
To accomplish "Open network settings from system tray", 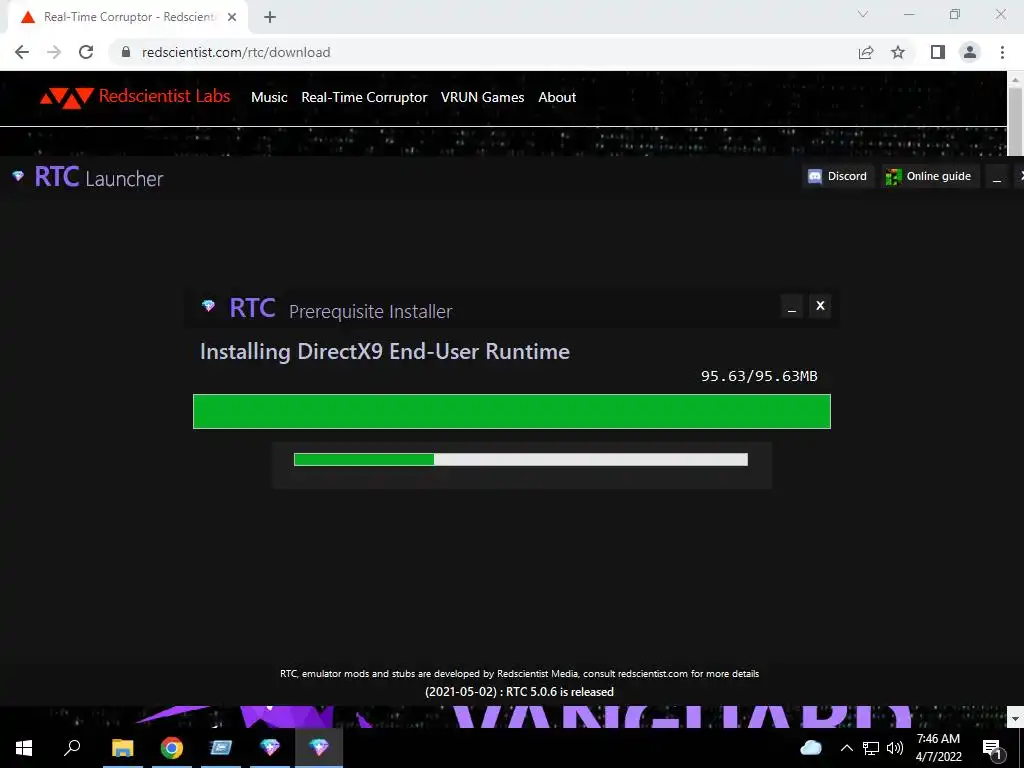I will [871, 748].
